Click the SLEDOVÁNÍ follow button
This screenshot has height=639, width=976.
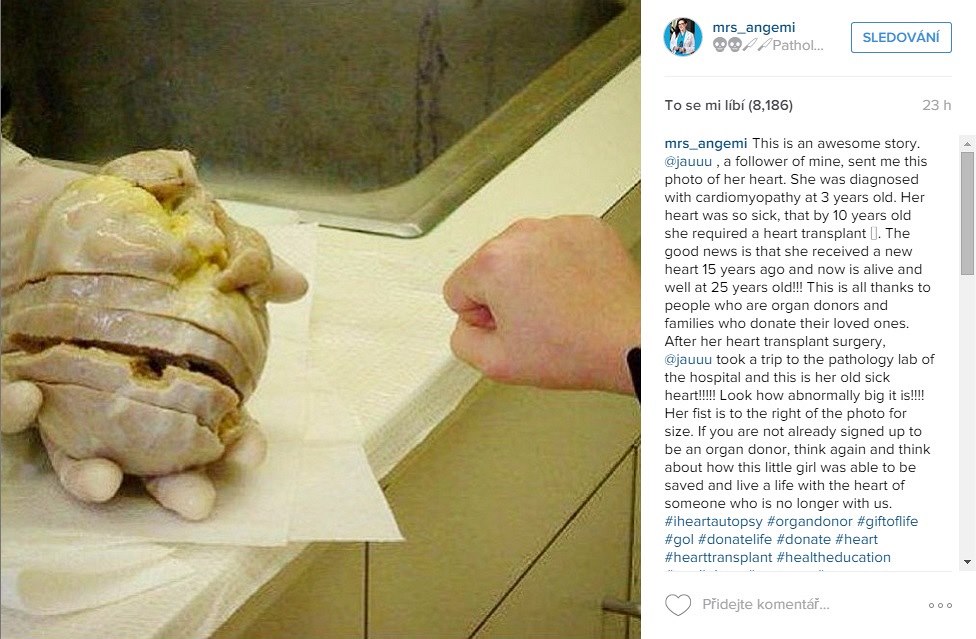click(x=901, y=37)
